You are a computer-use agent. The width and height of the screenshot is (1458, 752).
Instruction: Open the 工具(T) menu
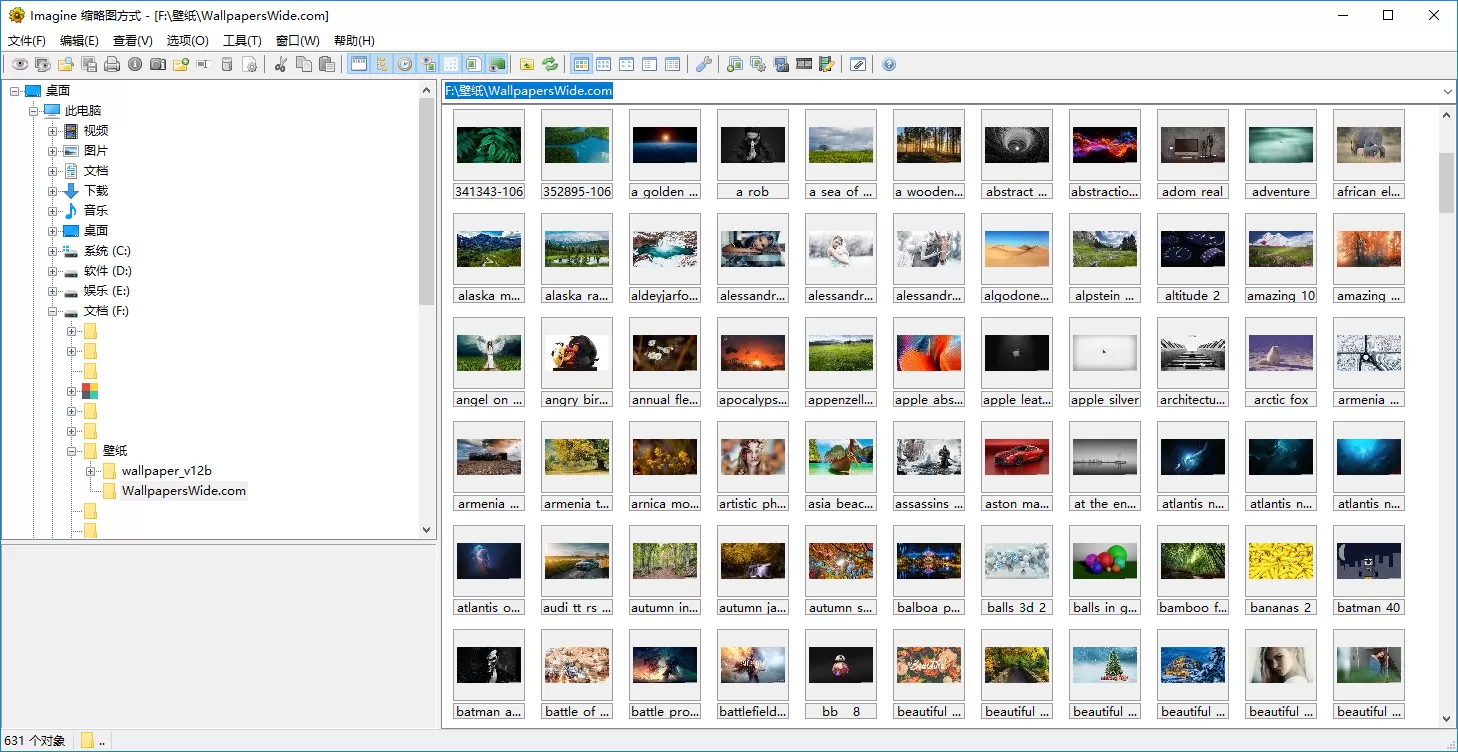(242, 41)
